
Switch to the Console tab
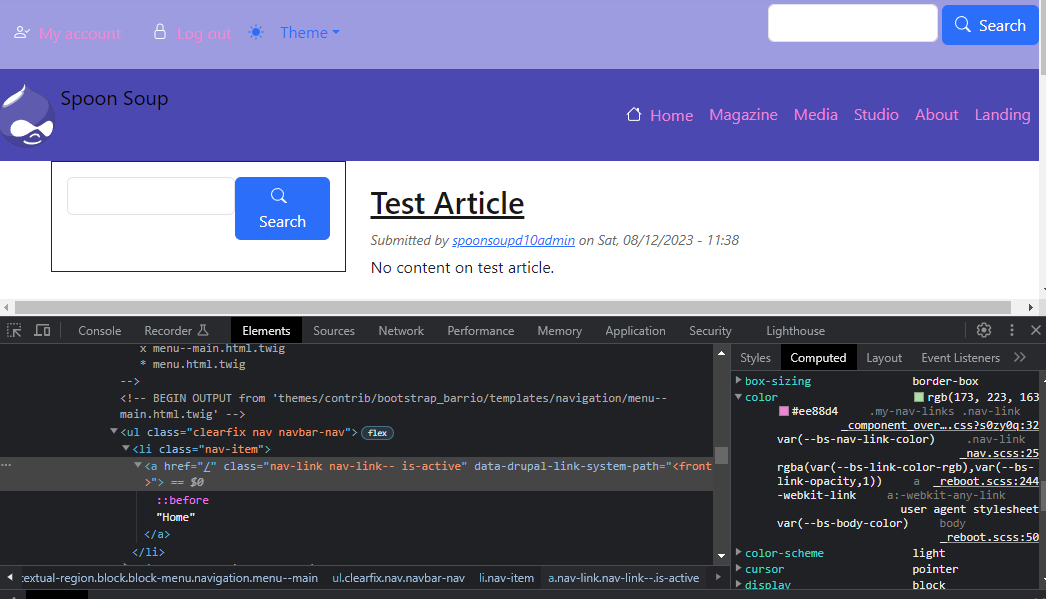99,330
